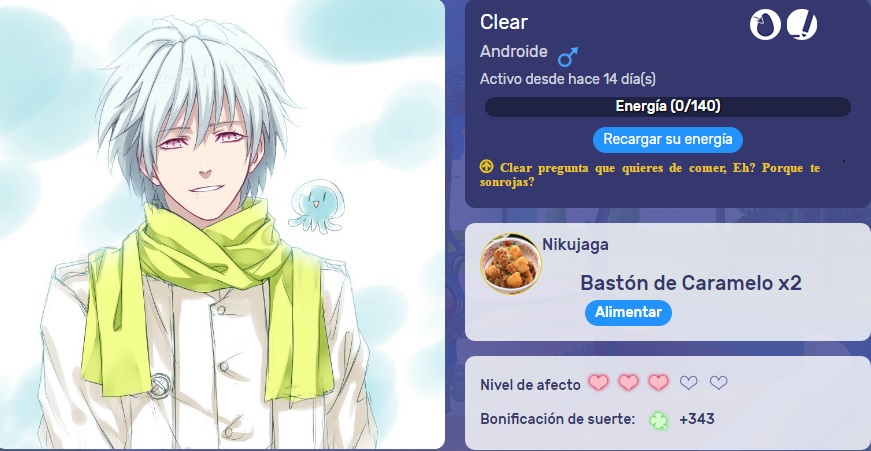Click the blue jellyfish beside Clear

coord(317,205)
